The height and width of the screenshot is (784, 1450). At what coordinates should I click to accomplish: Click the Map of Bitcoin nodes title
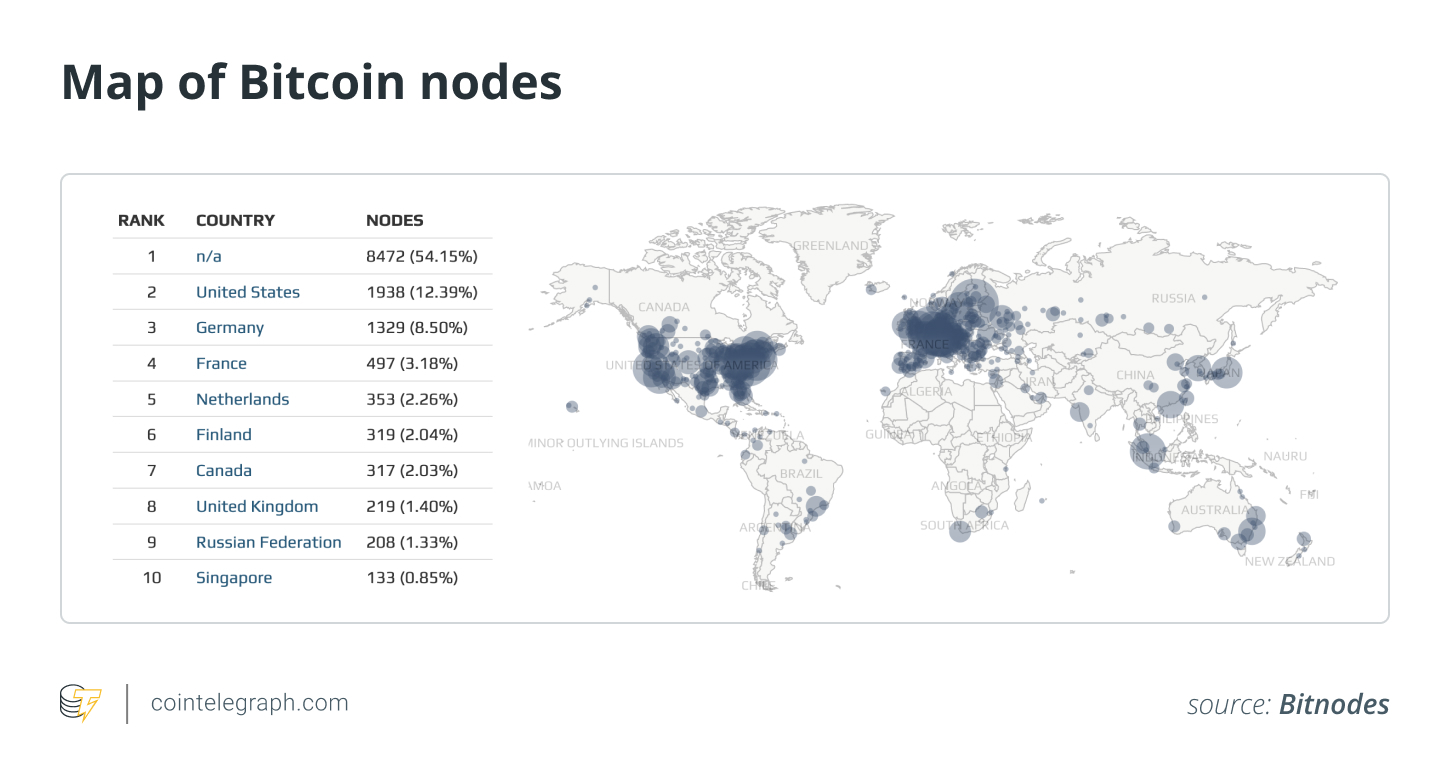(x=312, y=84)
